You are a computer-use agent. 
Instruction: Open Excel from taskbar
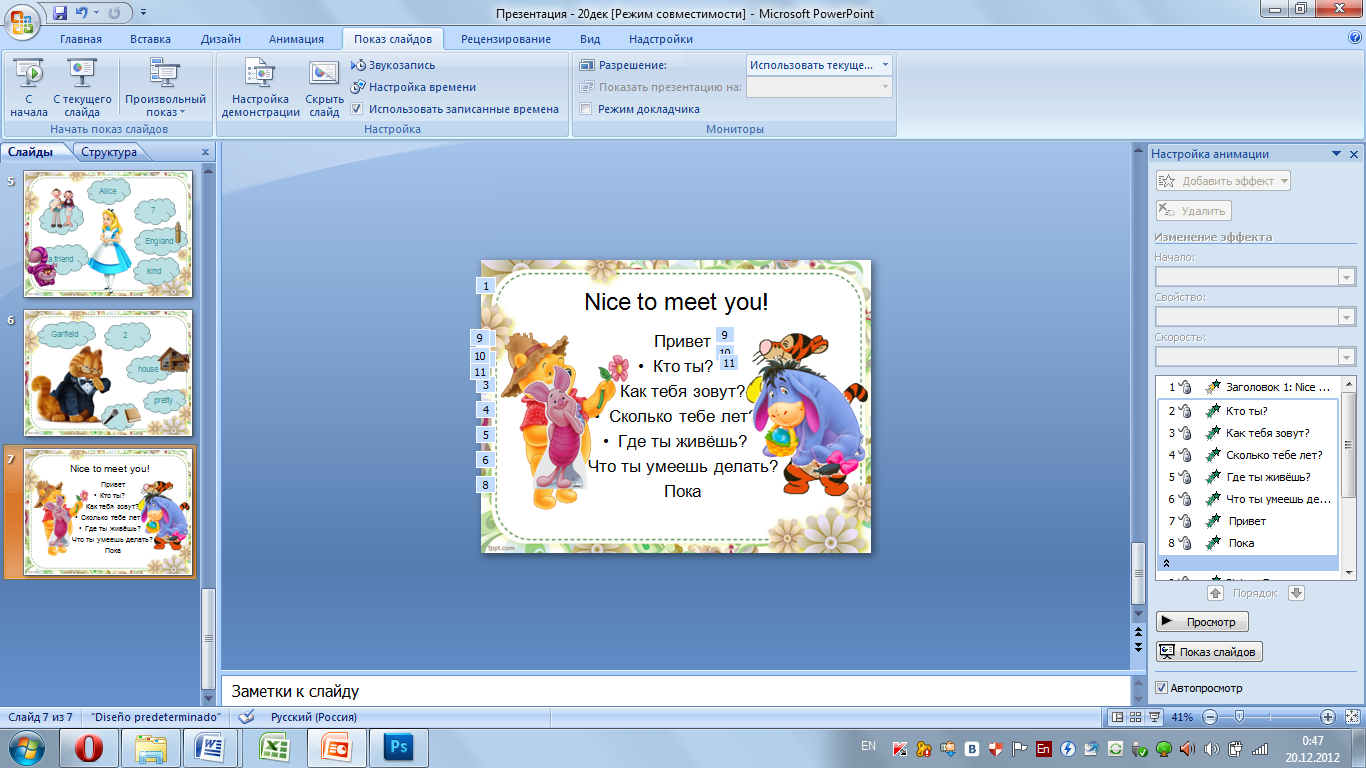[274, 748]
